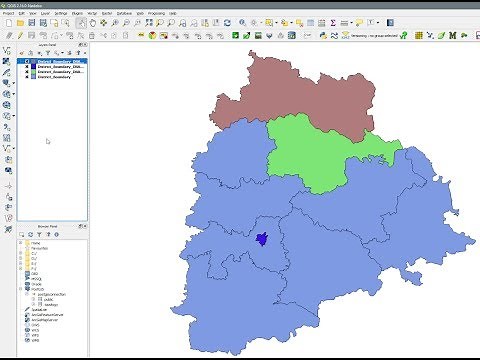Open the Text Annotation dropdown arrow
The height and width of the screenshot is (360, 480).
(x=378, y=23)
